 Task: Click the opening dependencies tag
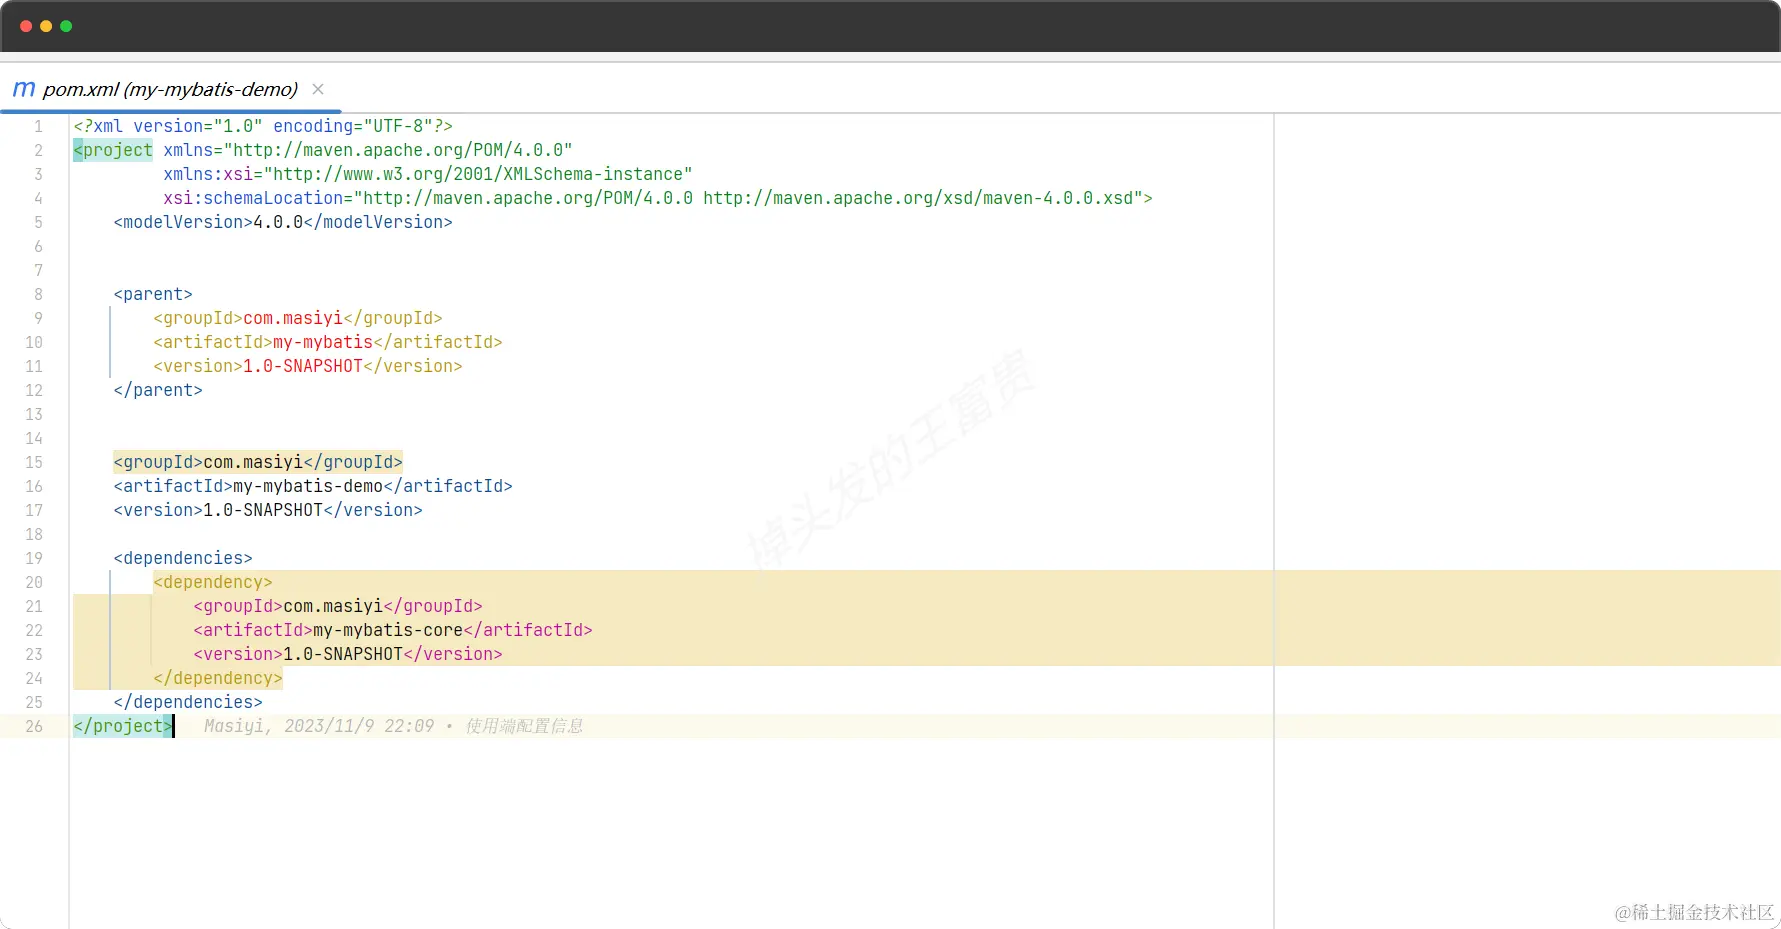183,558
